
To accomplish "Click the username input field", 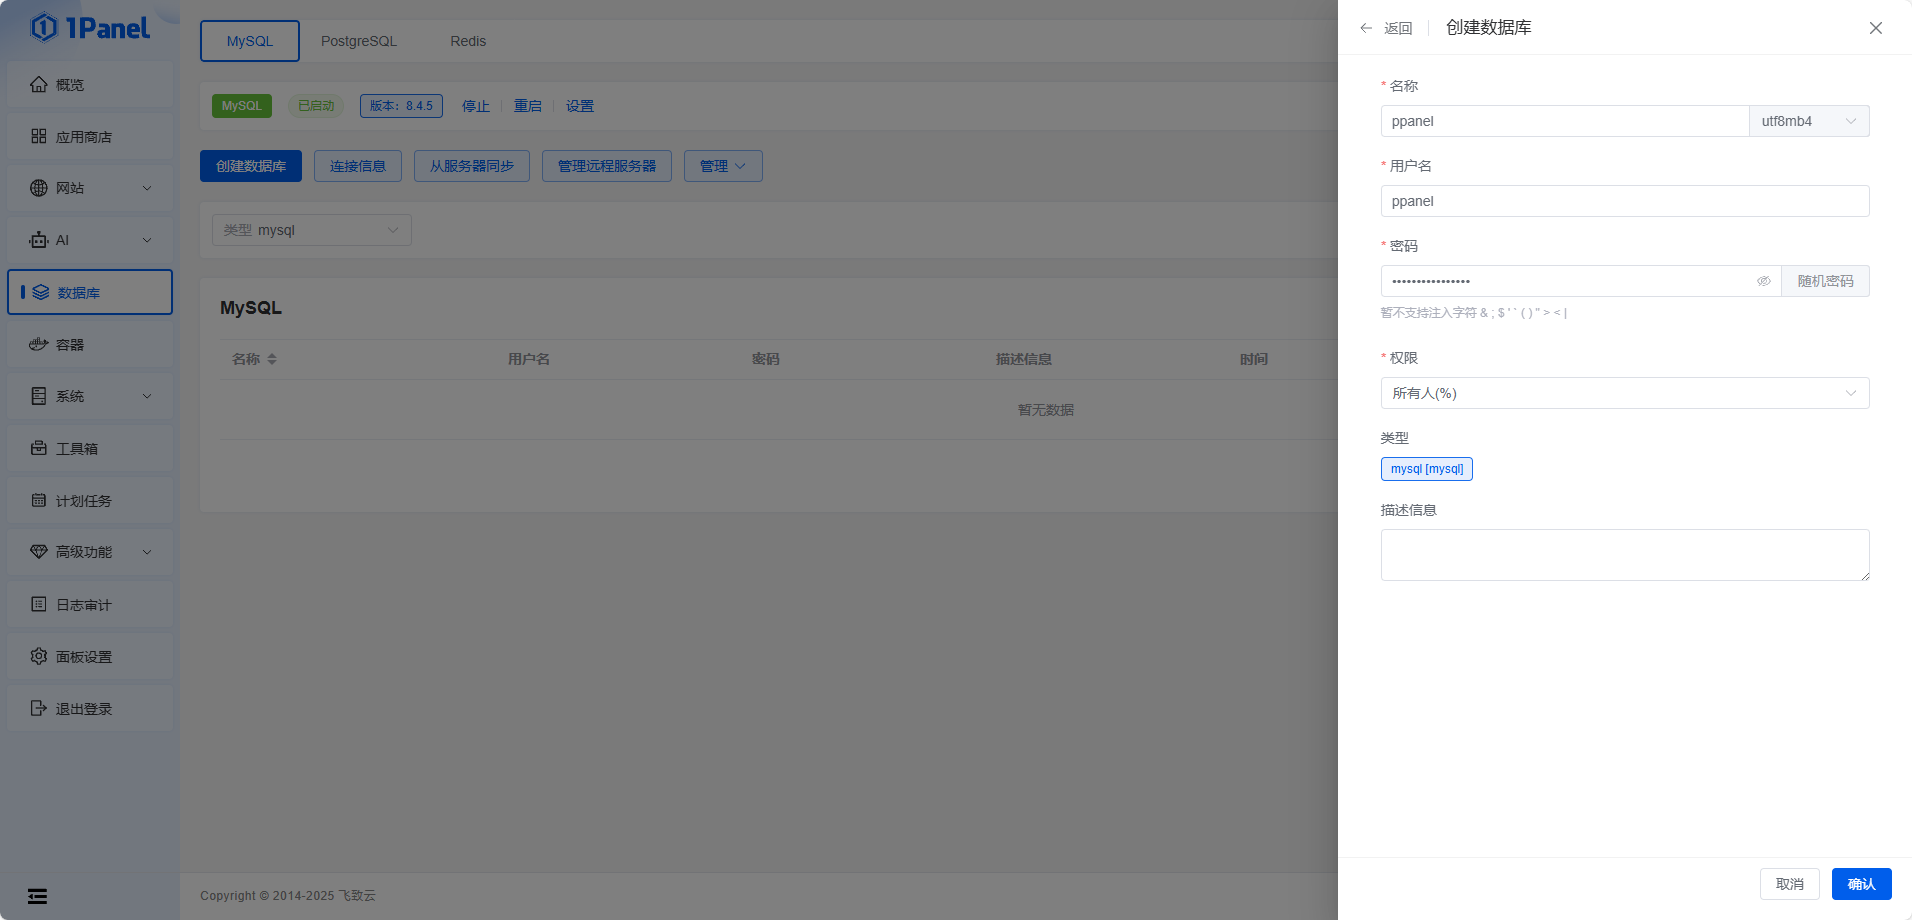I will coord(1624,201).
